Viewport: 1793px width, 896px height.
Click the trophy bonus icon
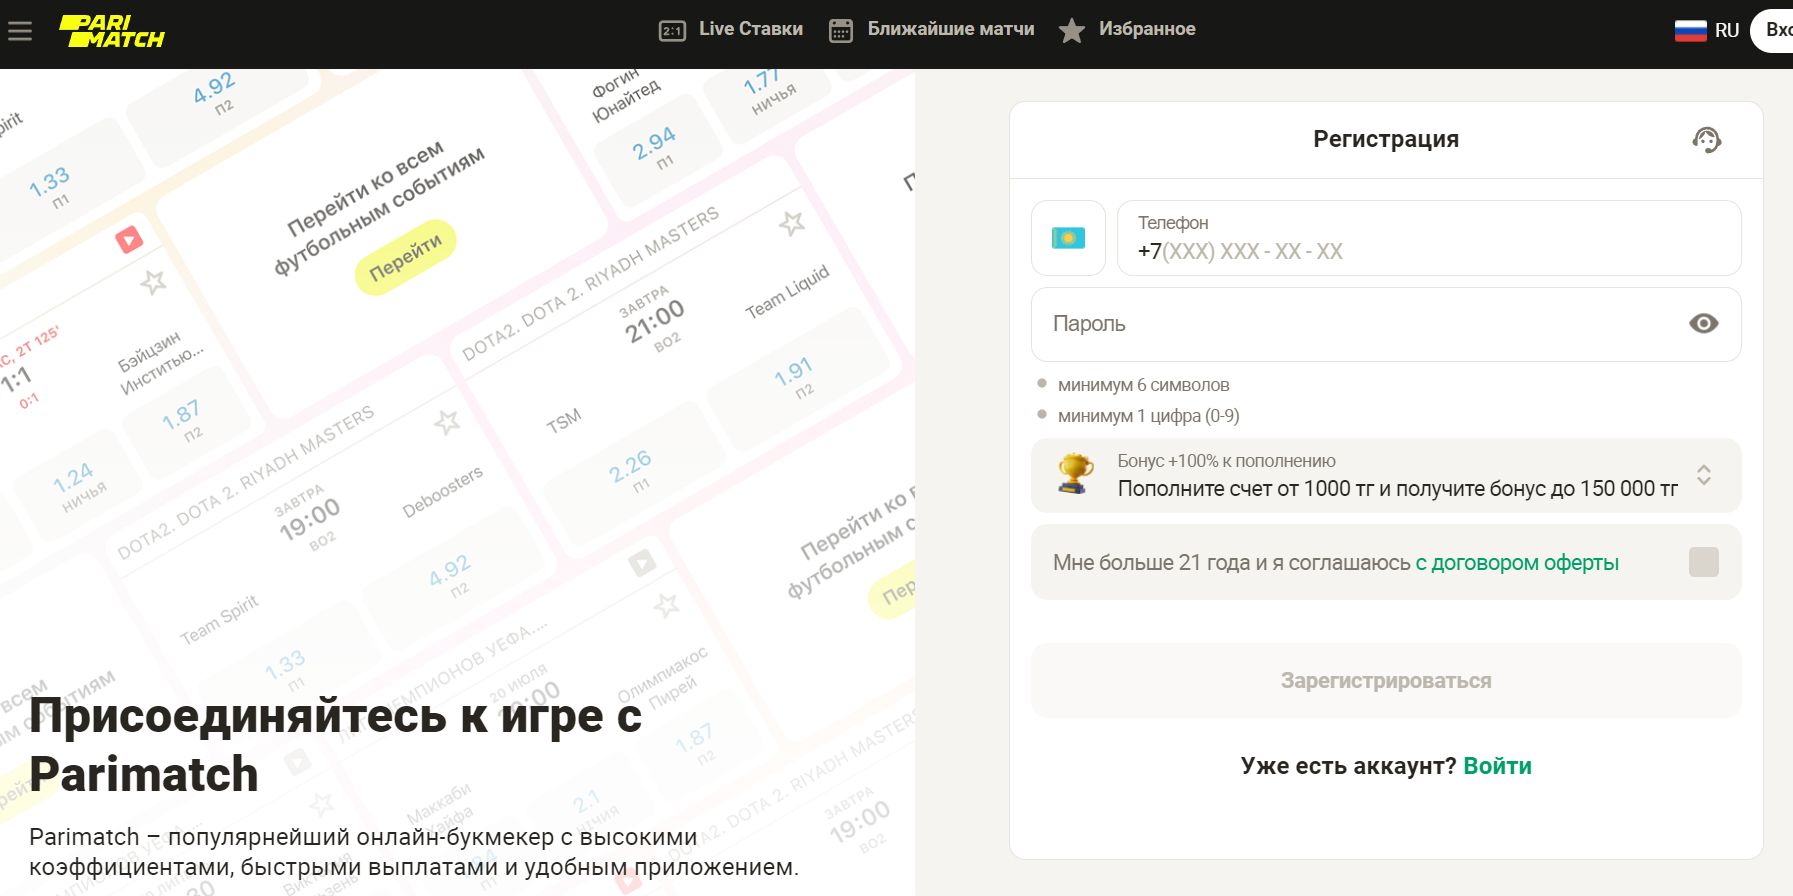1075,474
